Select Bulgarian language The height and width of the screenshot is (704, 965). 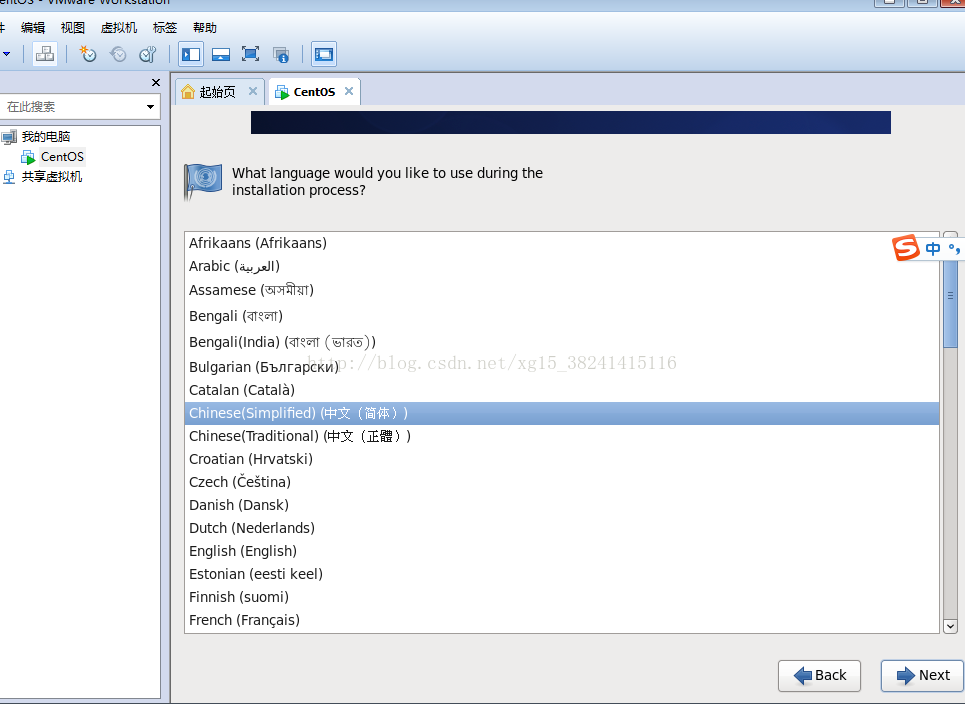pyautogui.click(x=562, y=367)
